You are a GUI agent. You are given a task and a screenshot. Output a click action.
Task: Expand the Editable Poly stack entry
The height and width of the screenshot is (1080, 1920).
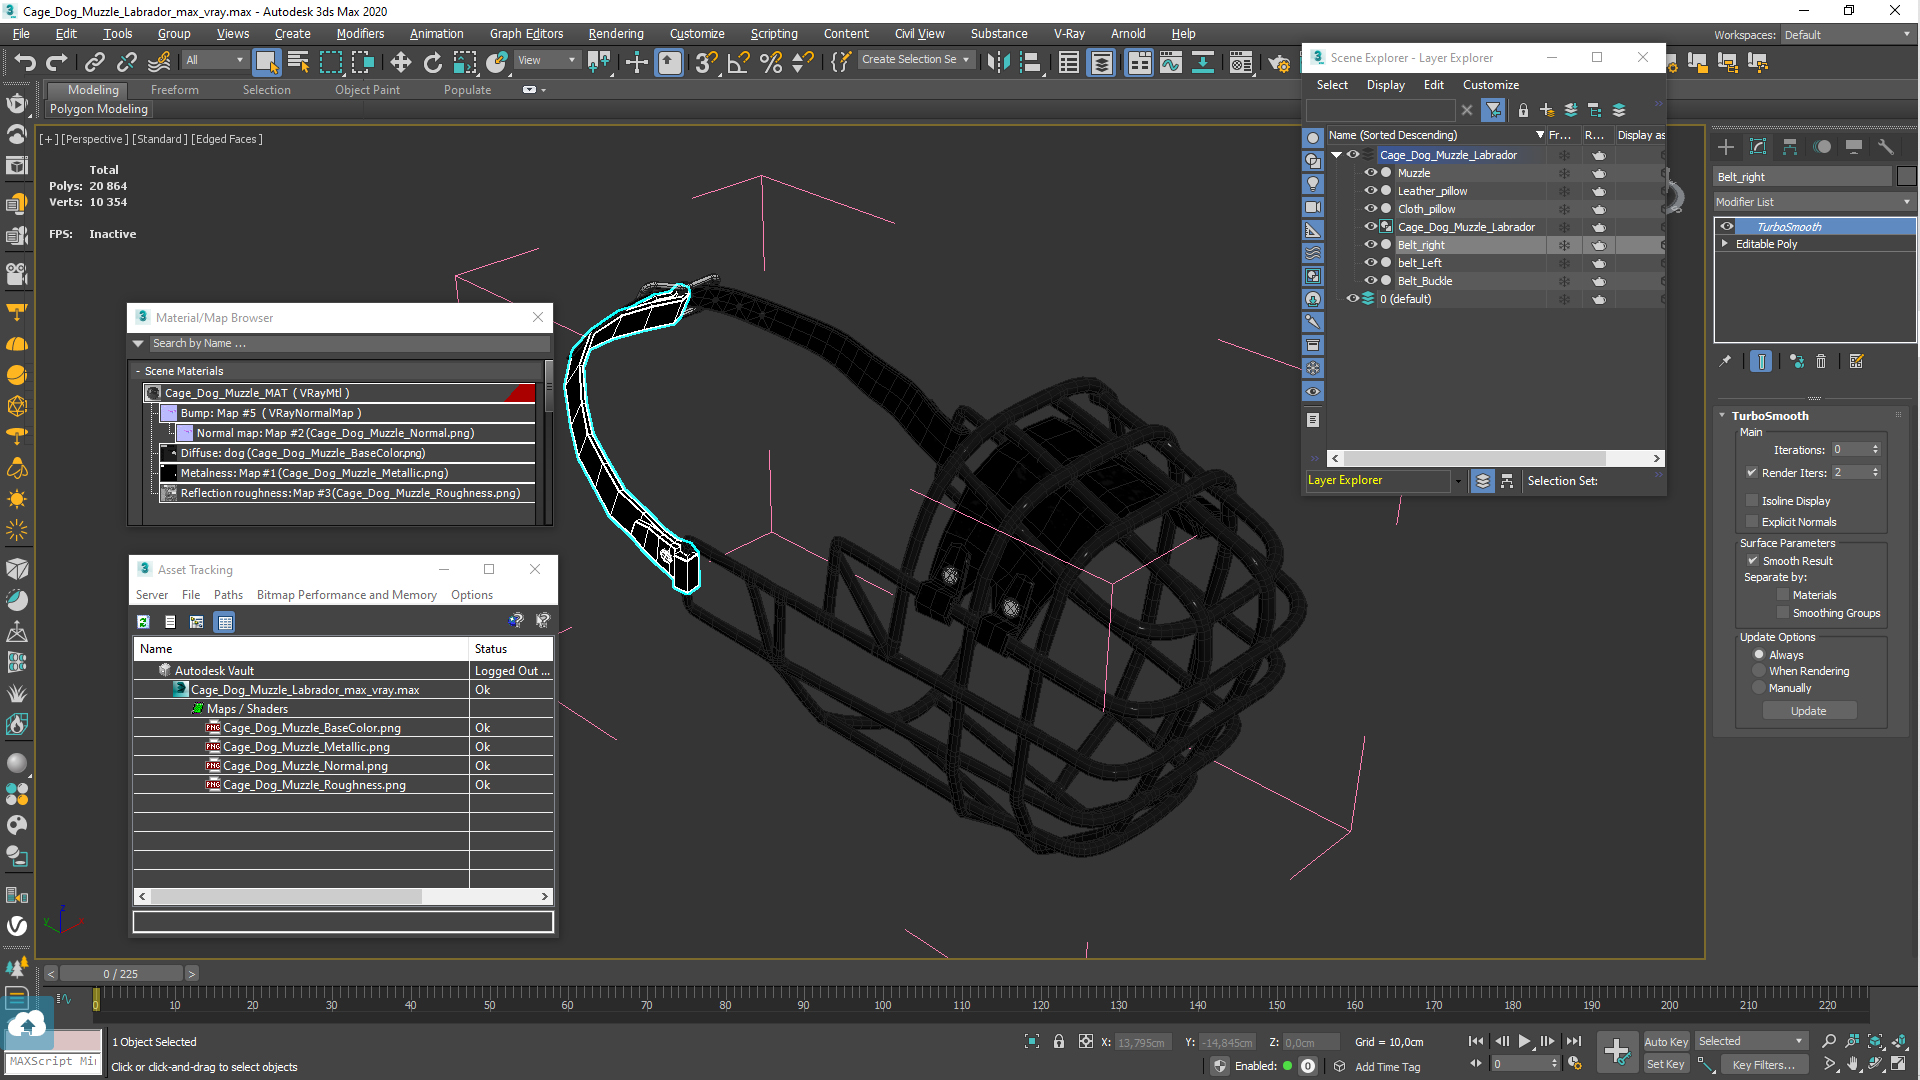pos(1725,244)
